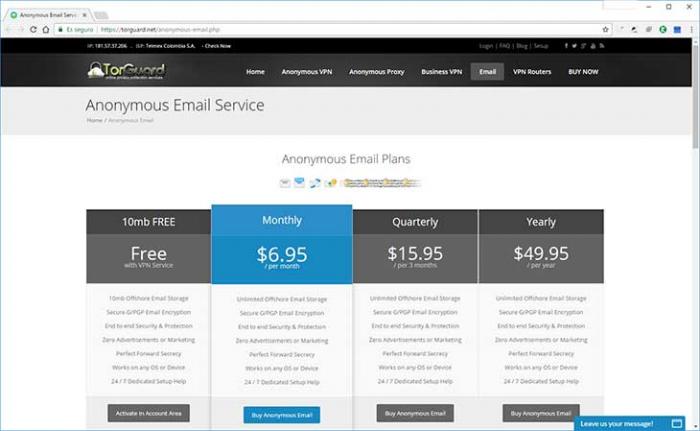Open TorGuard's Google Plus icon
Screen dimensions: 700x431
583,46
